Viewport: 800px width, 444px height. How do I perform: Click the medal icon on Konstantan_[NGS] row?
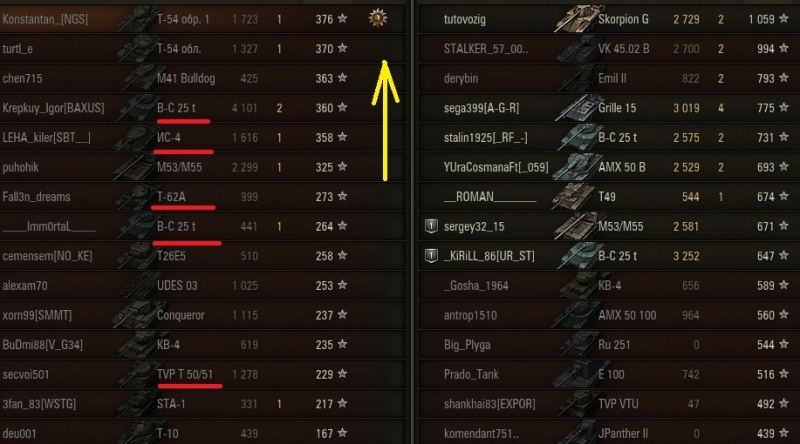(x=378, y=18)
